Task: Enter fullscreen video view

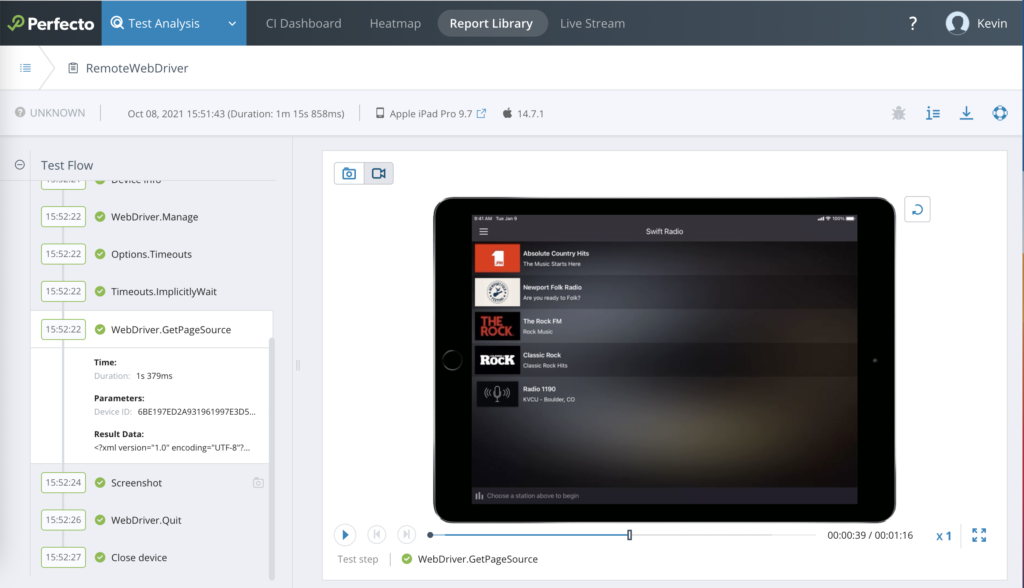Action: pyautogui.click(x=979, y=535)
